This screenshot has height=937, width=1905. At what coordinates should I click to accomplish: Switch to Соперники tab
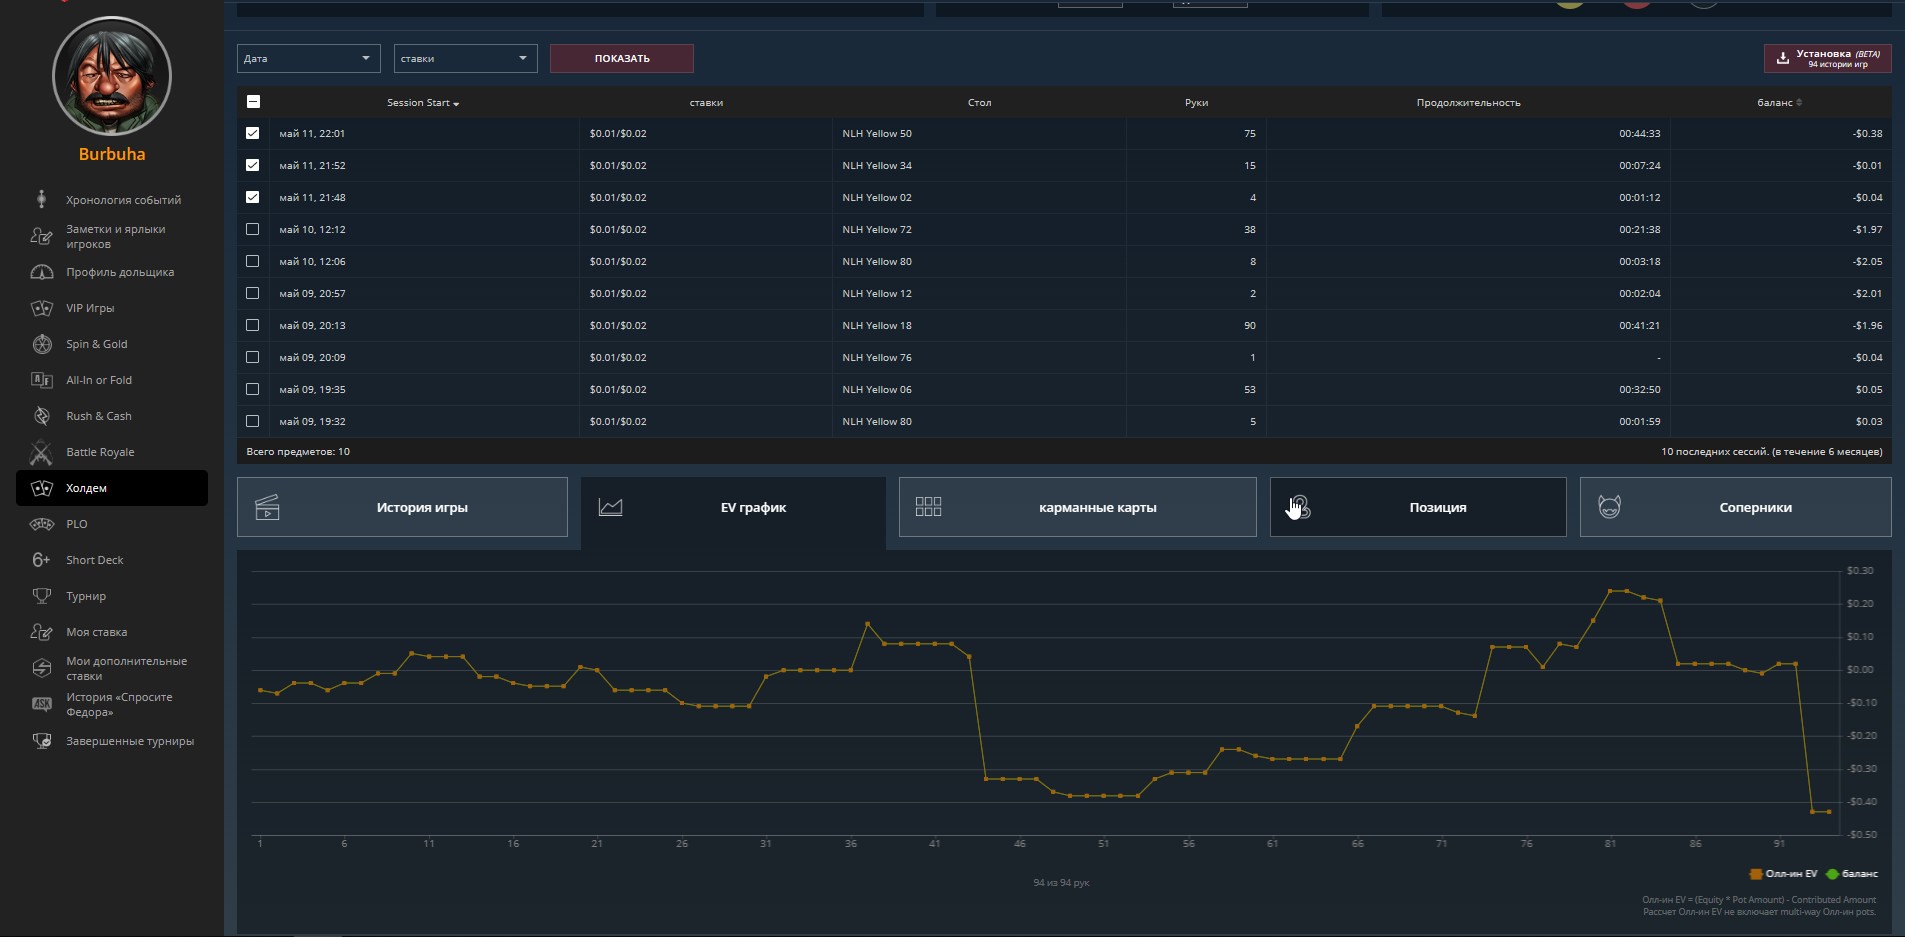click(x=1735, y=507)
